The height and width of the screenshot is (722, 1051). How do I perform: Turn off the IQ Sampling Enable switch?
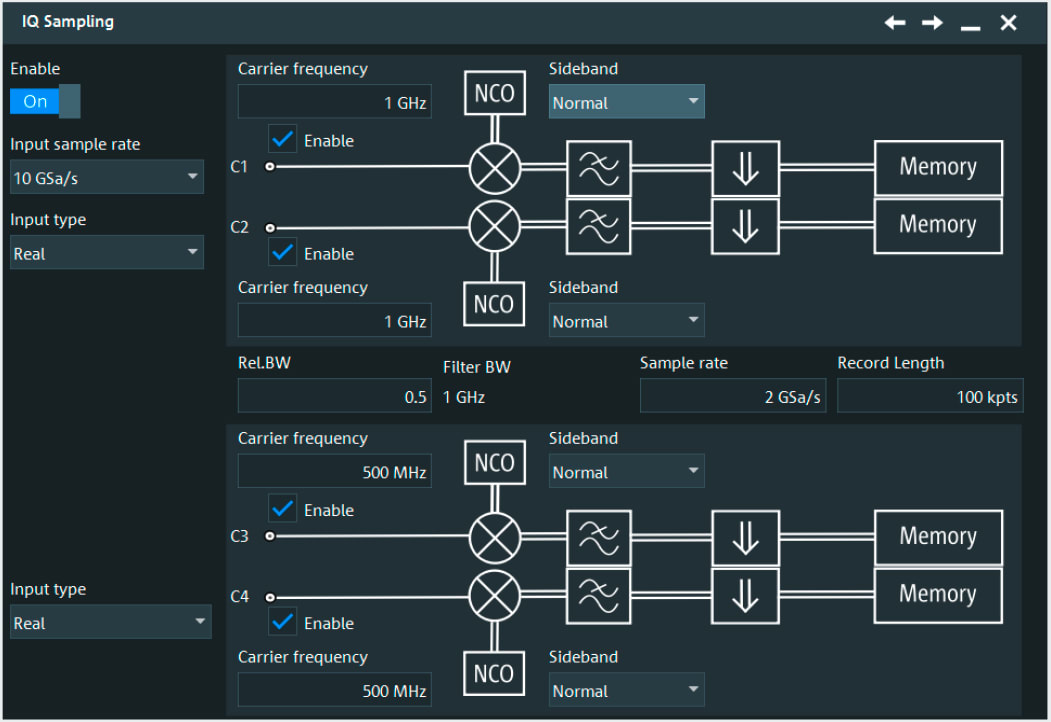[x=44, y=101]
